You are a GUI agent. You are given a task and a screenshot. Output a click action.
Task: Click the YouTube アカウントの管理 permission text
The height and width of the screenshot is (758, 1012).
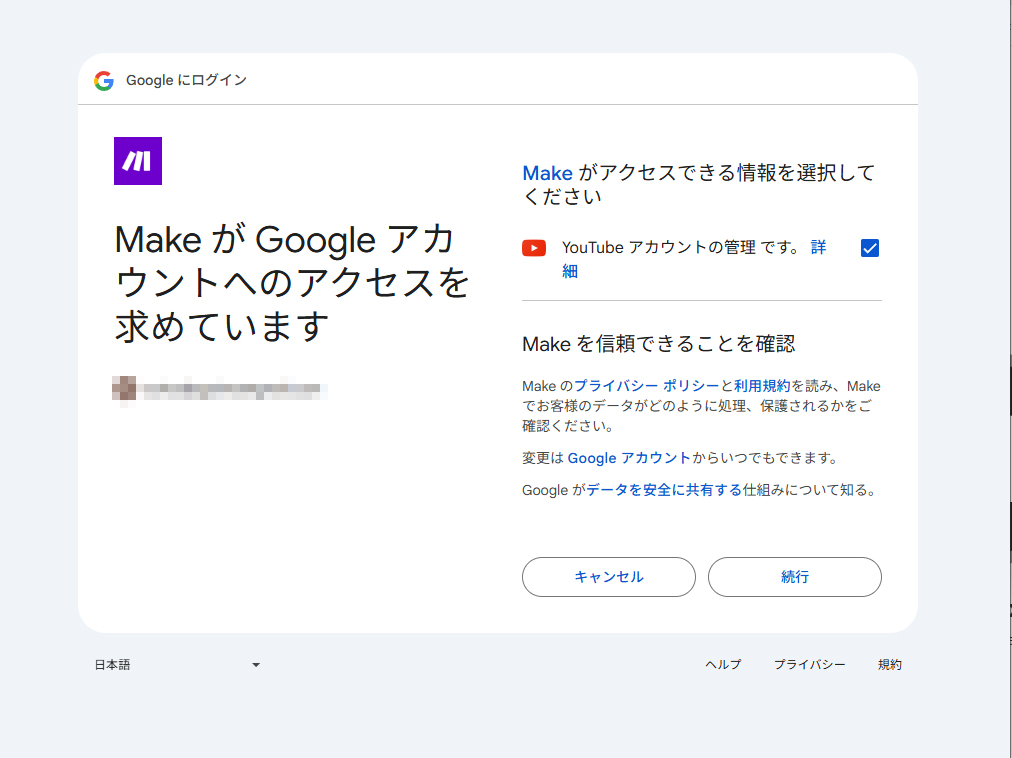tap(659, 248)
